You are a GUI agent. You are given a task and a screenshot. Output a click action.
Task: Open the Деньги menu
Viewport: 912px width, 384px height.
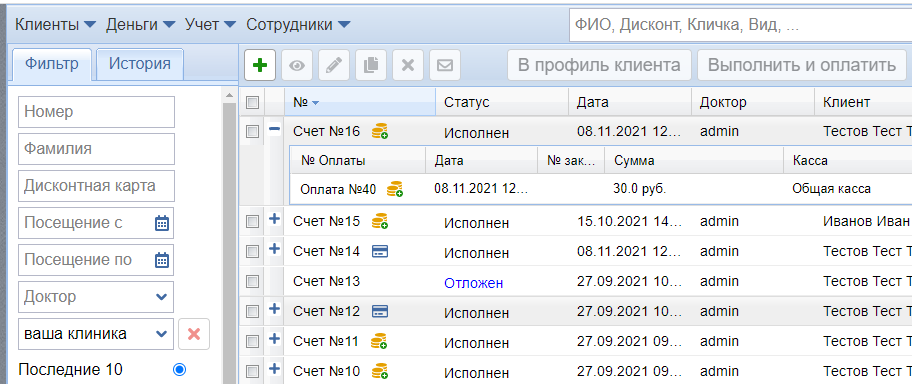(x=140, y=24)
